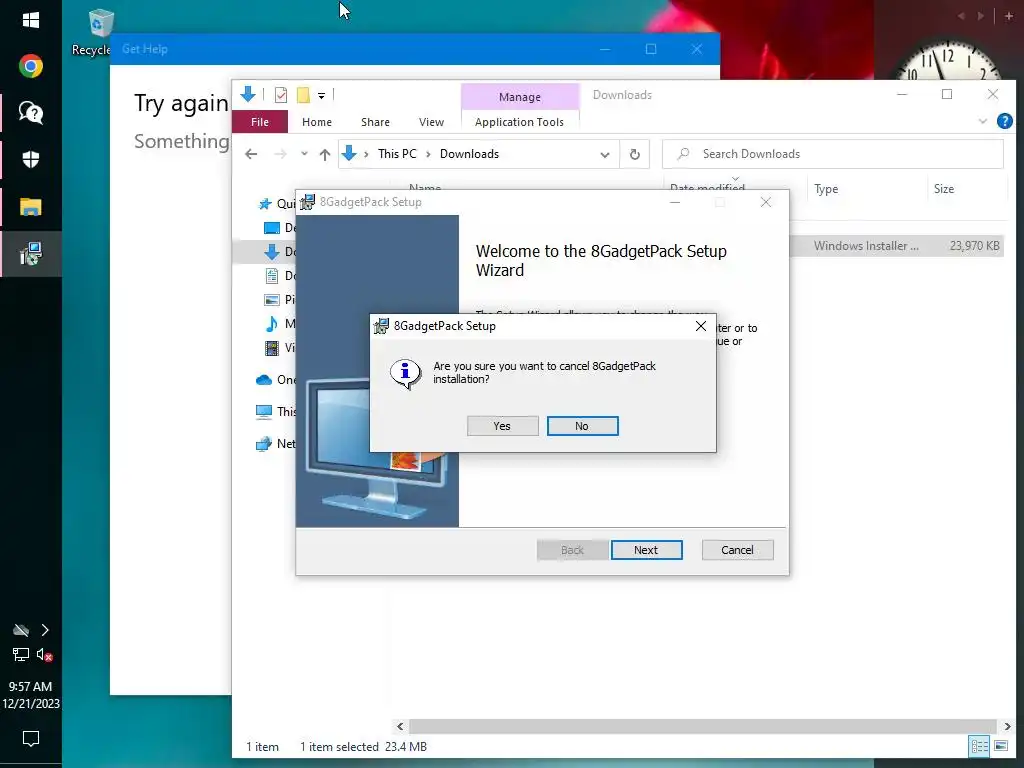Confirm cancel by clicking Yes
Image resolution: width=1024 pixels, height=768 pixels.
click(502, 426)
